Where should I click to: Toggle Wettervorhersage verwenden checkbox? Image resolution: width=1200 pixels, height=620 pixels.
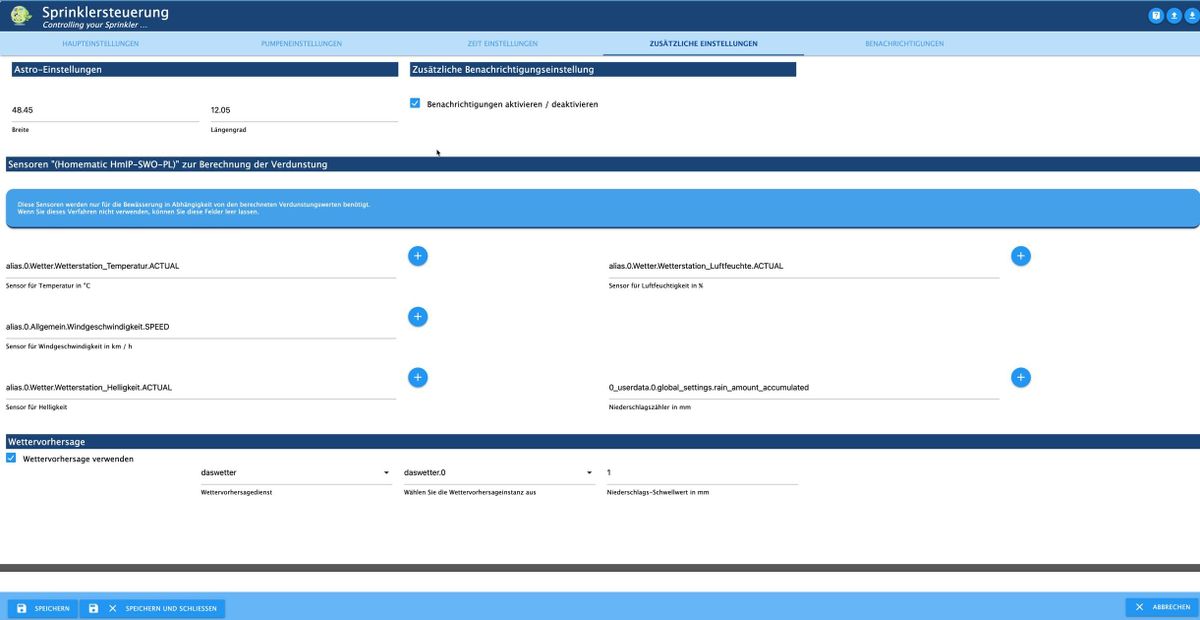point(11,458)
